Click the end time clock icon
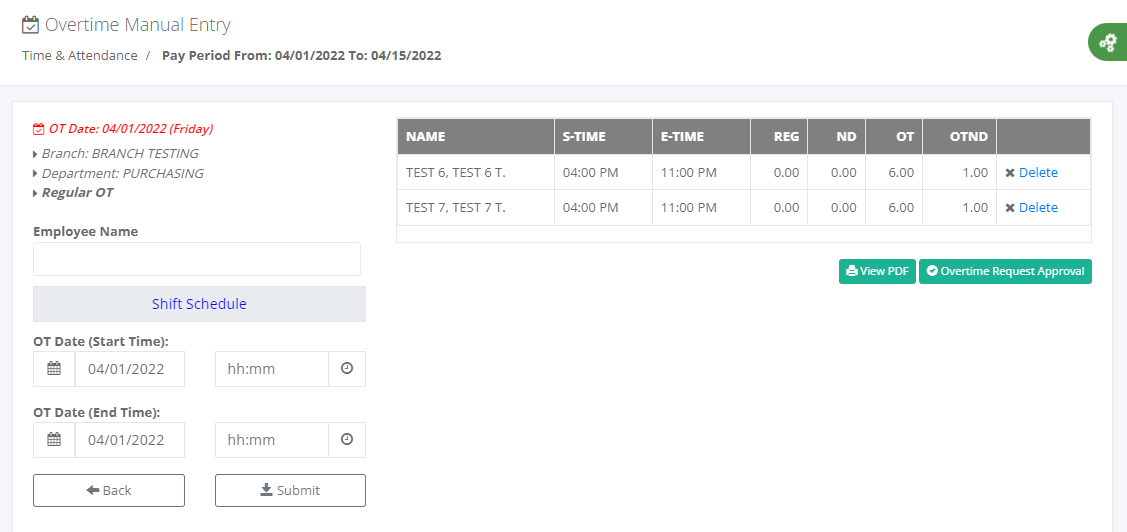The image size is (1127, 532). [x=347, y=440]
